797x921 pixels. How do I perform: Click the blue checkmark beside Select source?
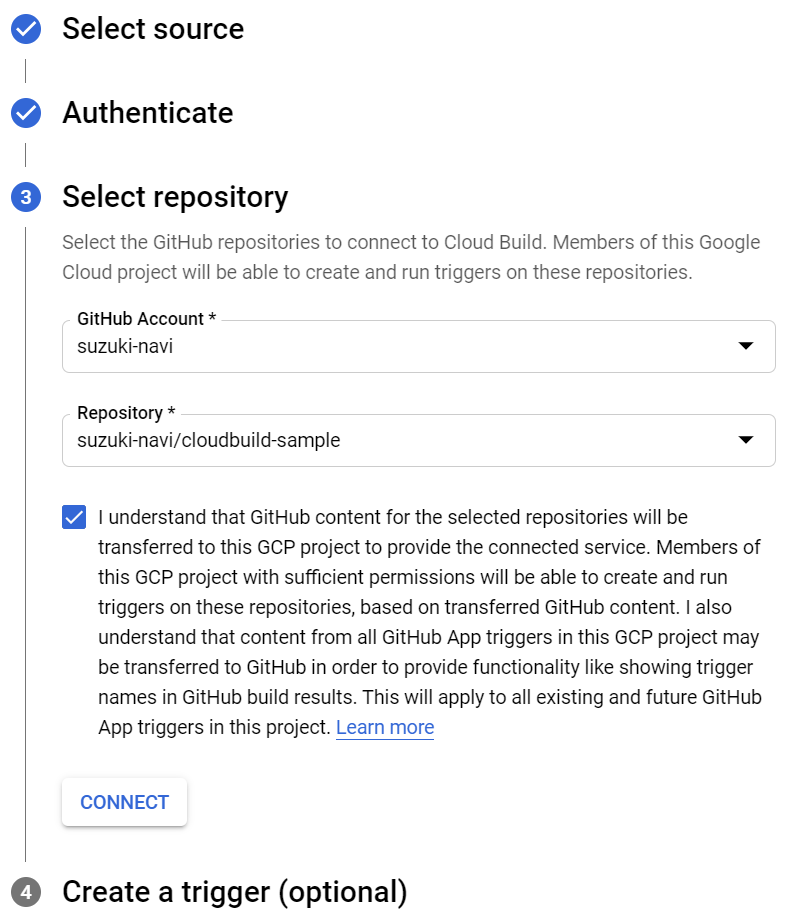25,29
